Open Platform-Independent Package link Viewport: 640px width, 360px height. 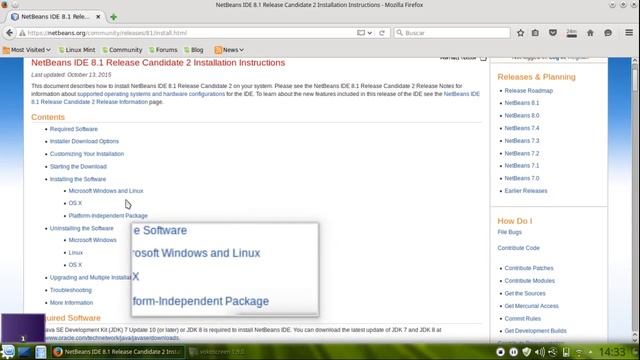pyautogui.click(x=108, y=216)
